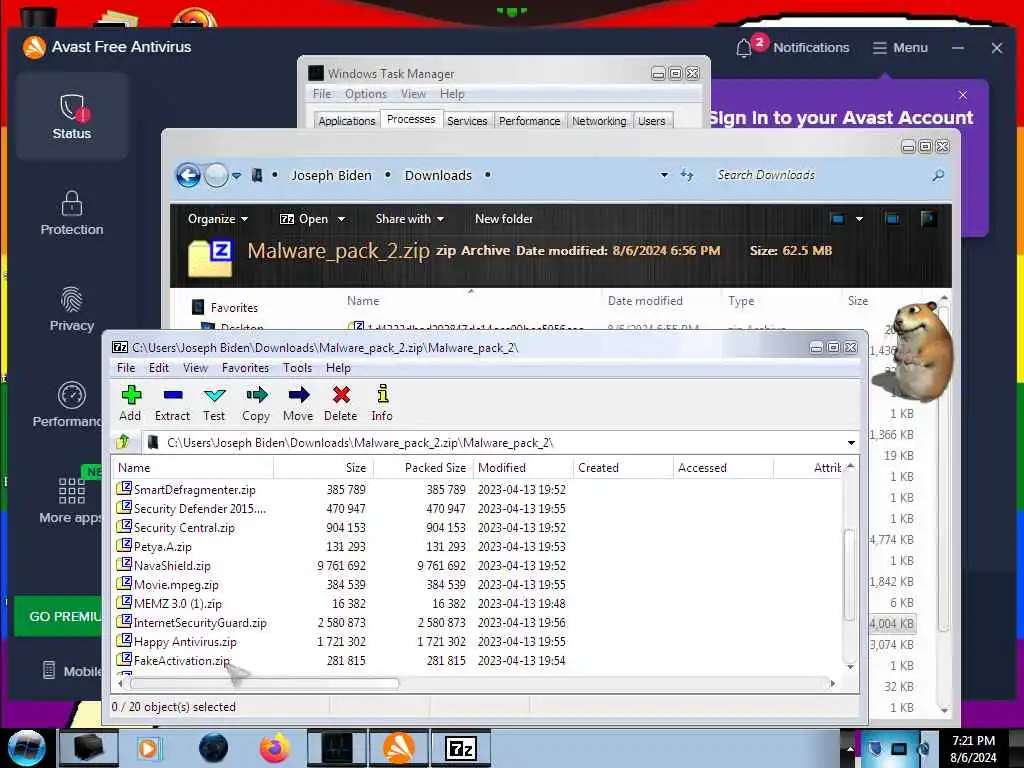Expand the Open button dropdown arrow
Screen dimensions: 1024x768
coord(341,219)
